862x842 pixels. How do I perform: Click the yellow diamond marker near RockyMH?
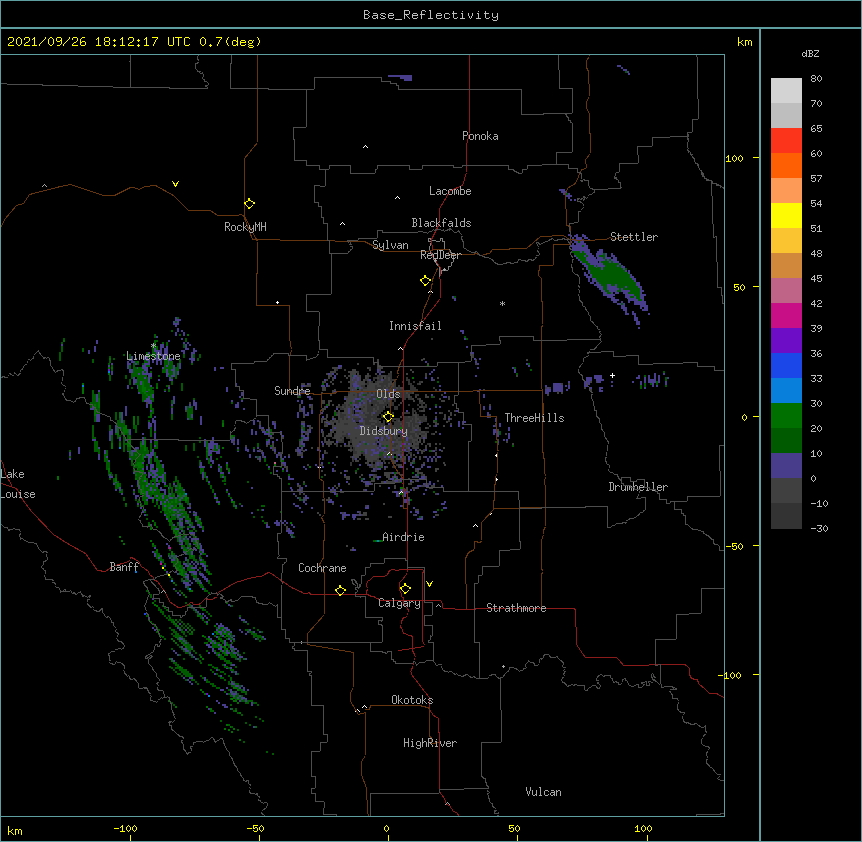(x=249, y=204)
